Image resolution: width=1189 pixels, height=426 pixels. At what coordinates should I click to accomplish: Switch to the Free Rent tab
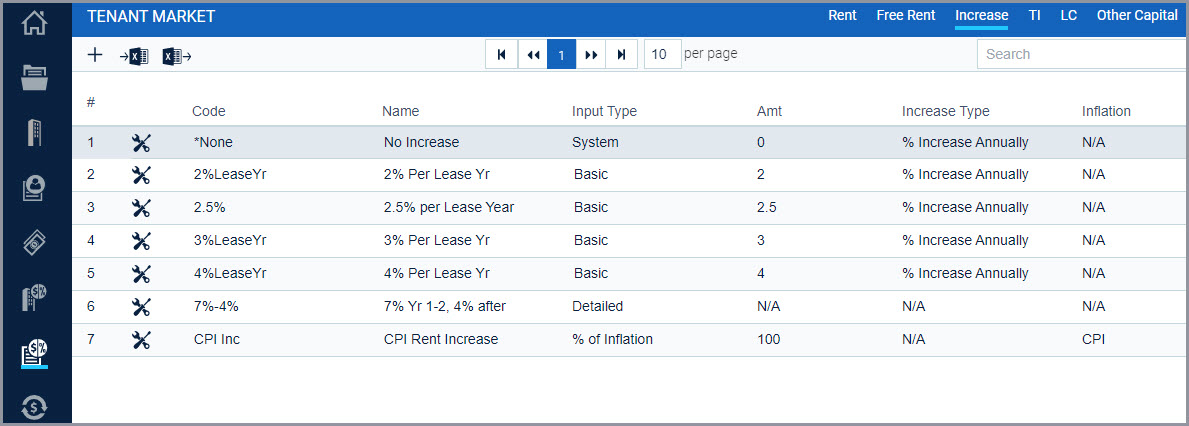coord(906,15)
